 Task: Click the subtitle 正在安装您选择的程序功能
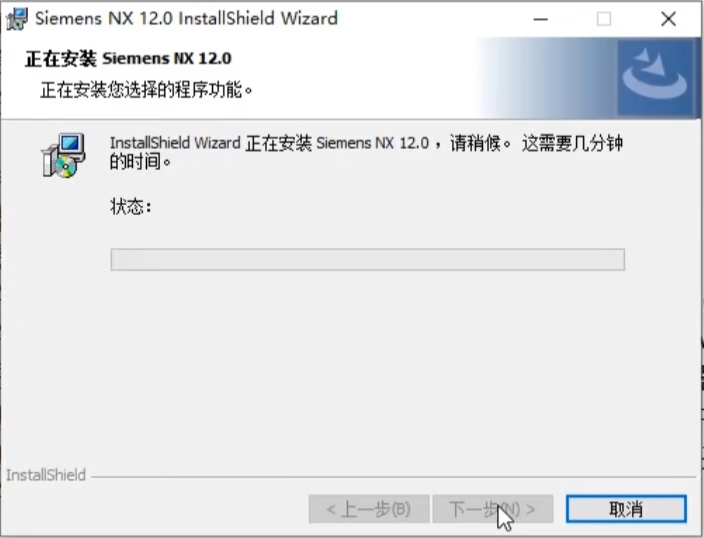(146, 90)
